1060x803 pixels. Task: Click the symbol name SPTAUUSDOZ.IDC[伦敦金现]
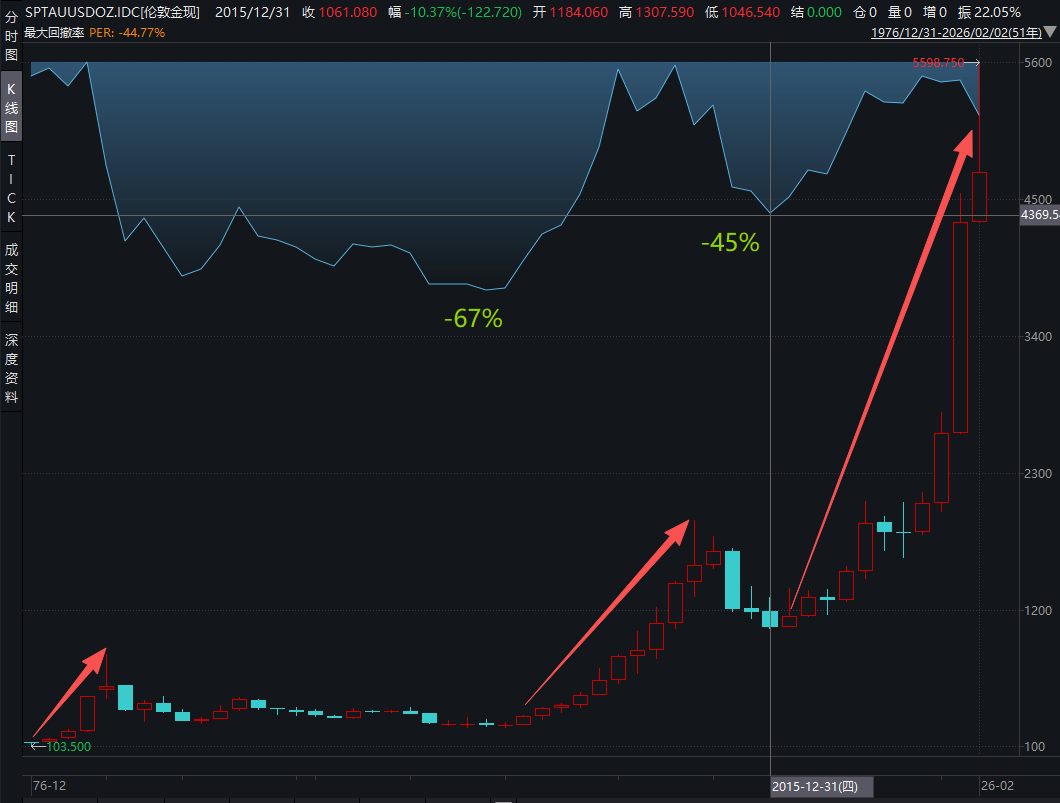(x=112, y=12)
